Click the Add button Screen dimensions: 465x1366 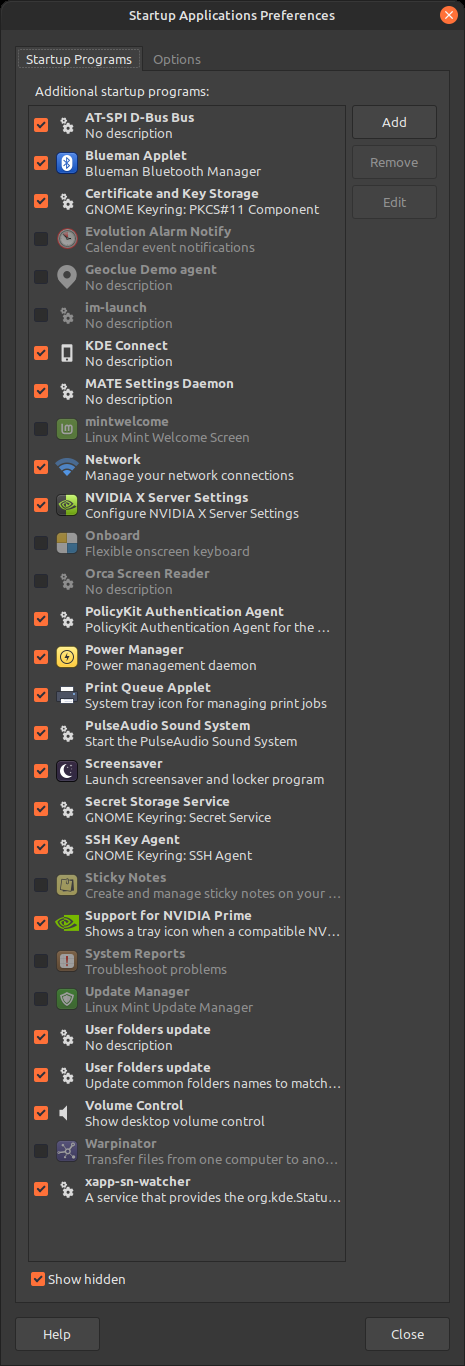[394, 122]
